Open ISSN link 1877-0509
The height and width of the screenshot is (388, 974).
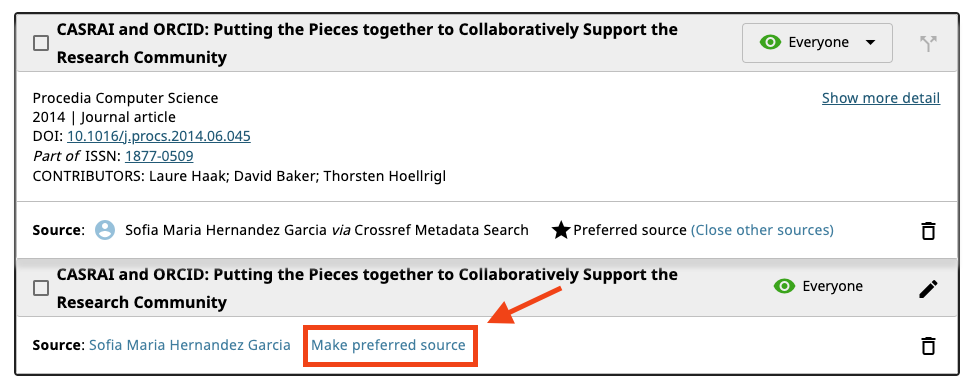click(x=159, y=156)
